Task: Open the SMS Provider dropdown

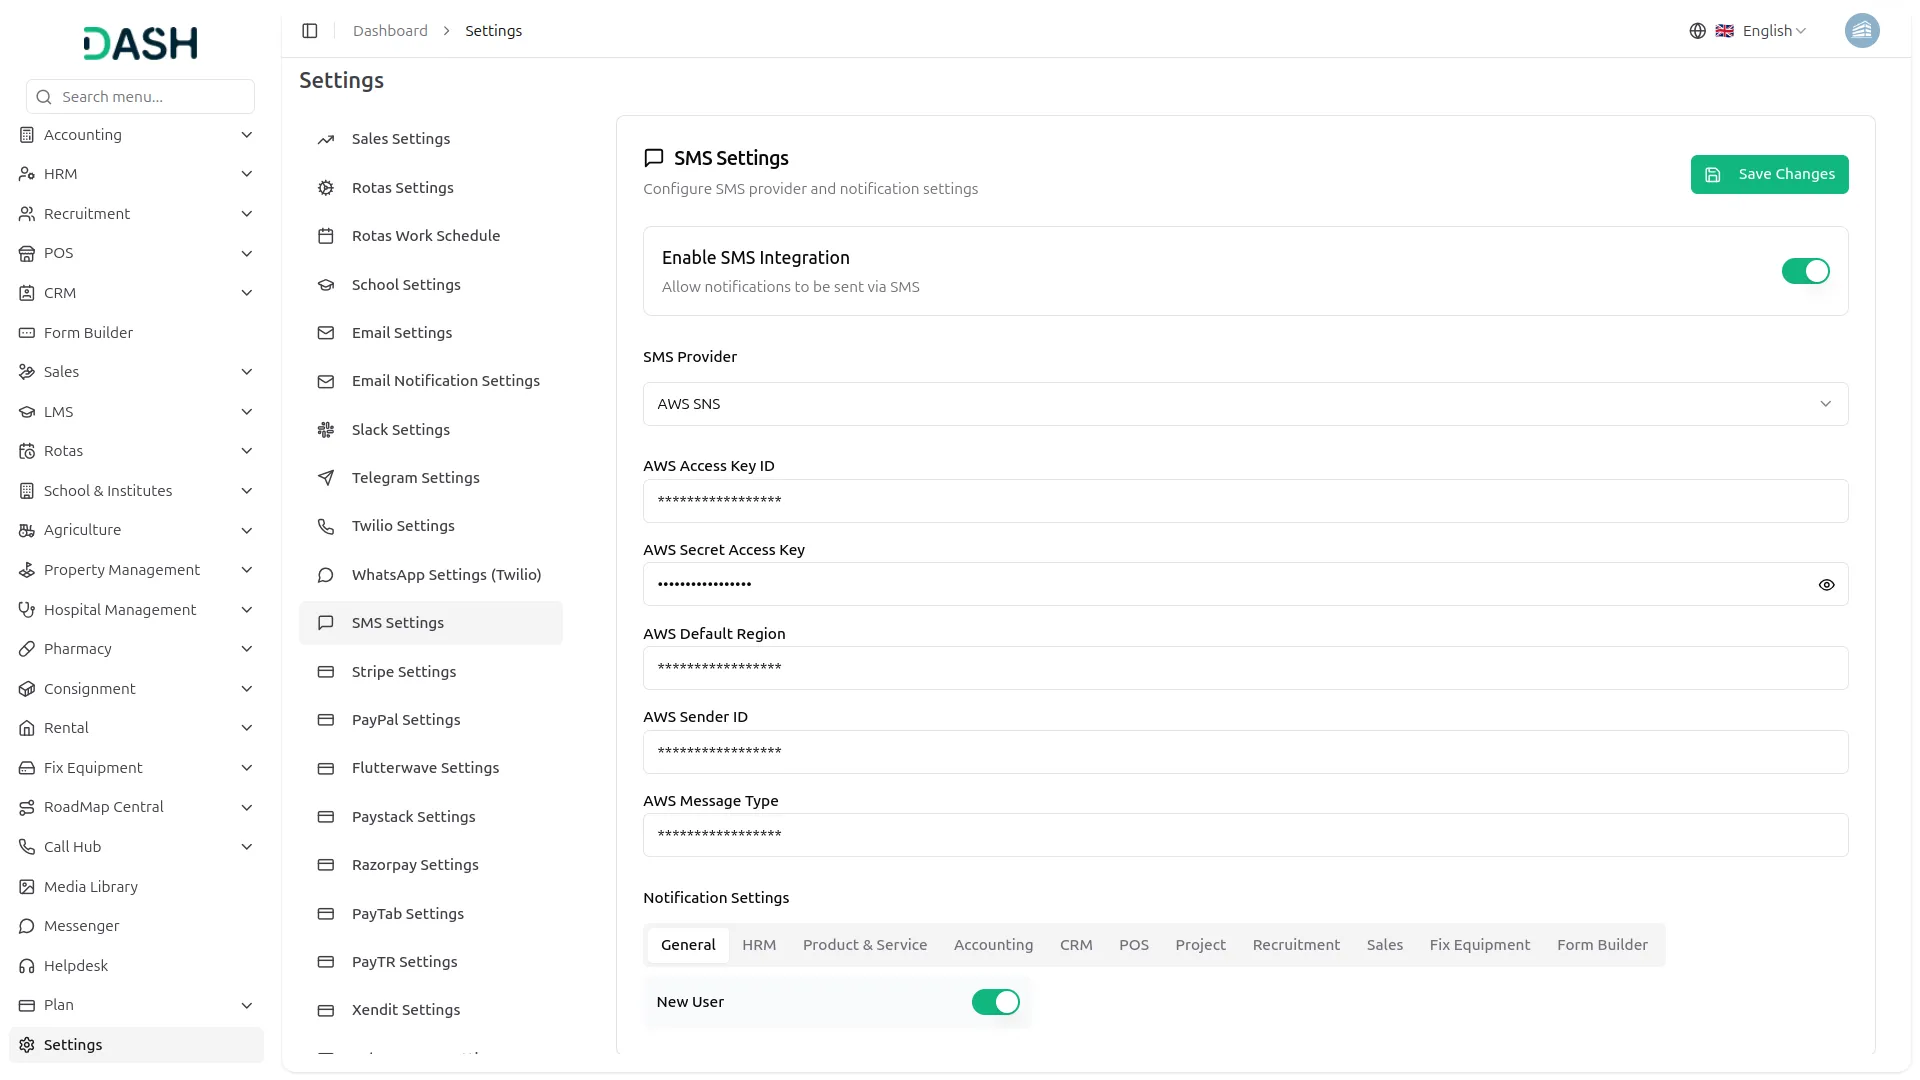Action: [x=1245, y=404]
